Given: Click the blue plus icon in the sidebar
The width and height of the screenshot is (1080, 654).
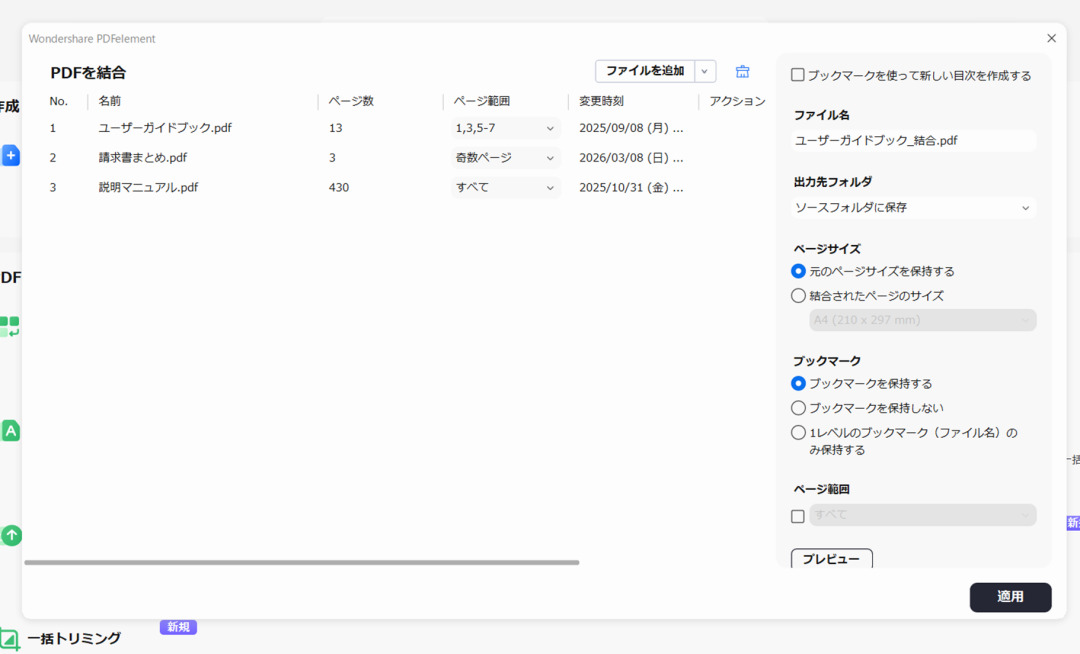Looking at the screenshot, I should (11, 155).
